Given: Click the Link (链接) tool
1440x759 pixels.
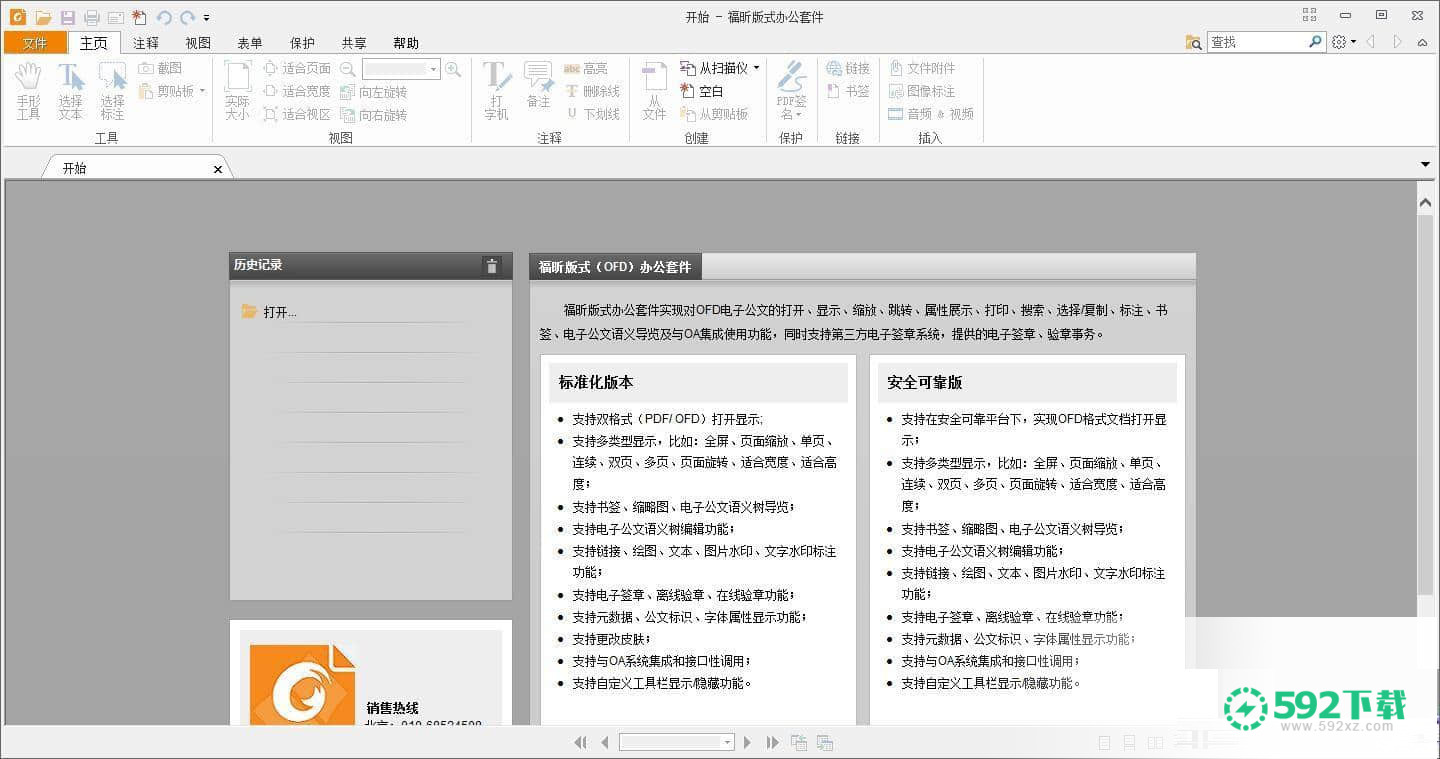Looking at the screenshot, I should (x=848, y=68).
